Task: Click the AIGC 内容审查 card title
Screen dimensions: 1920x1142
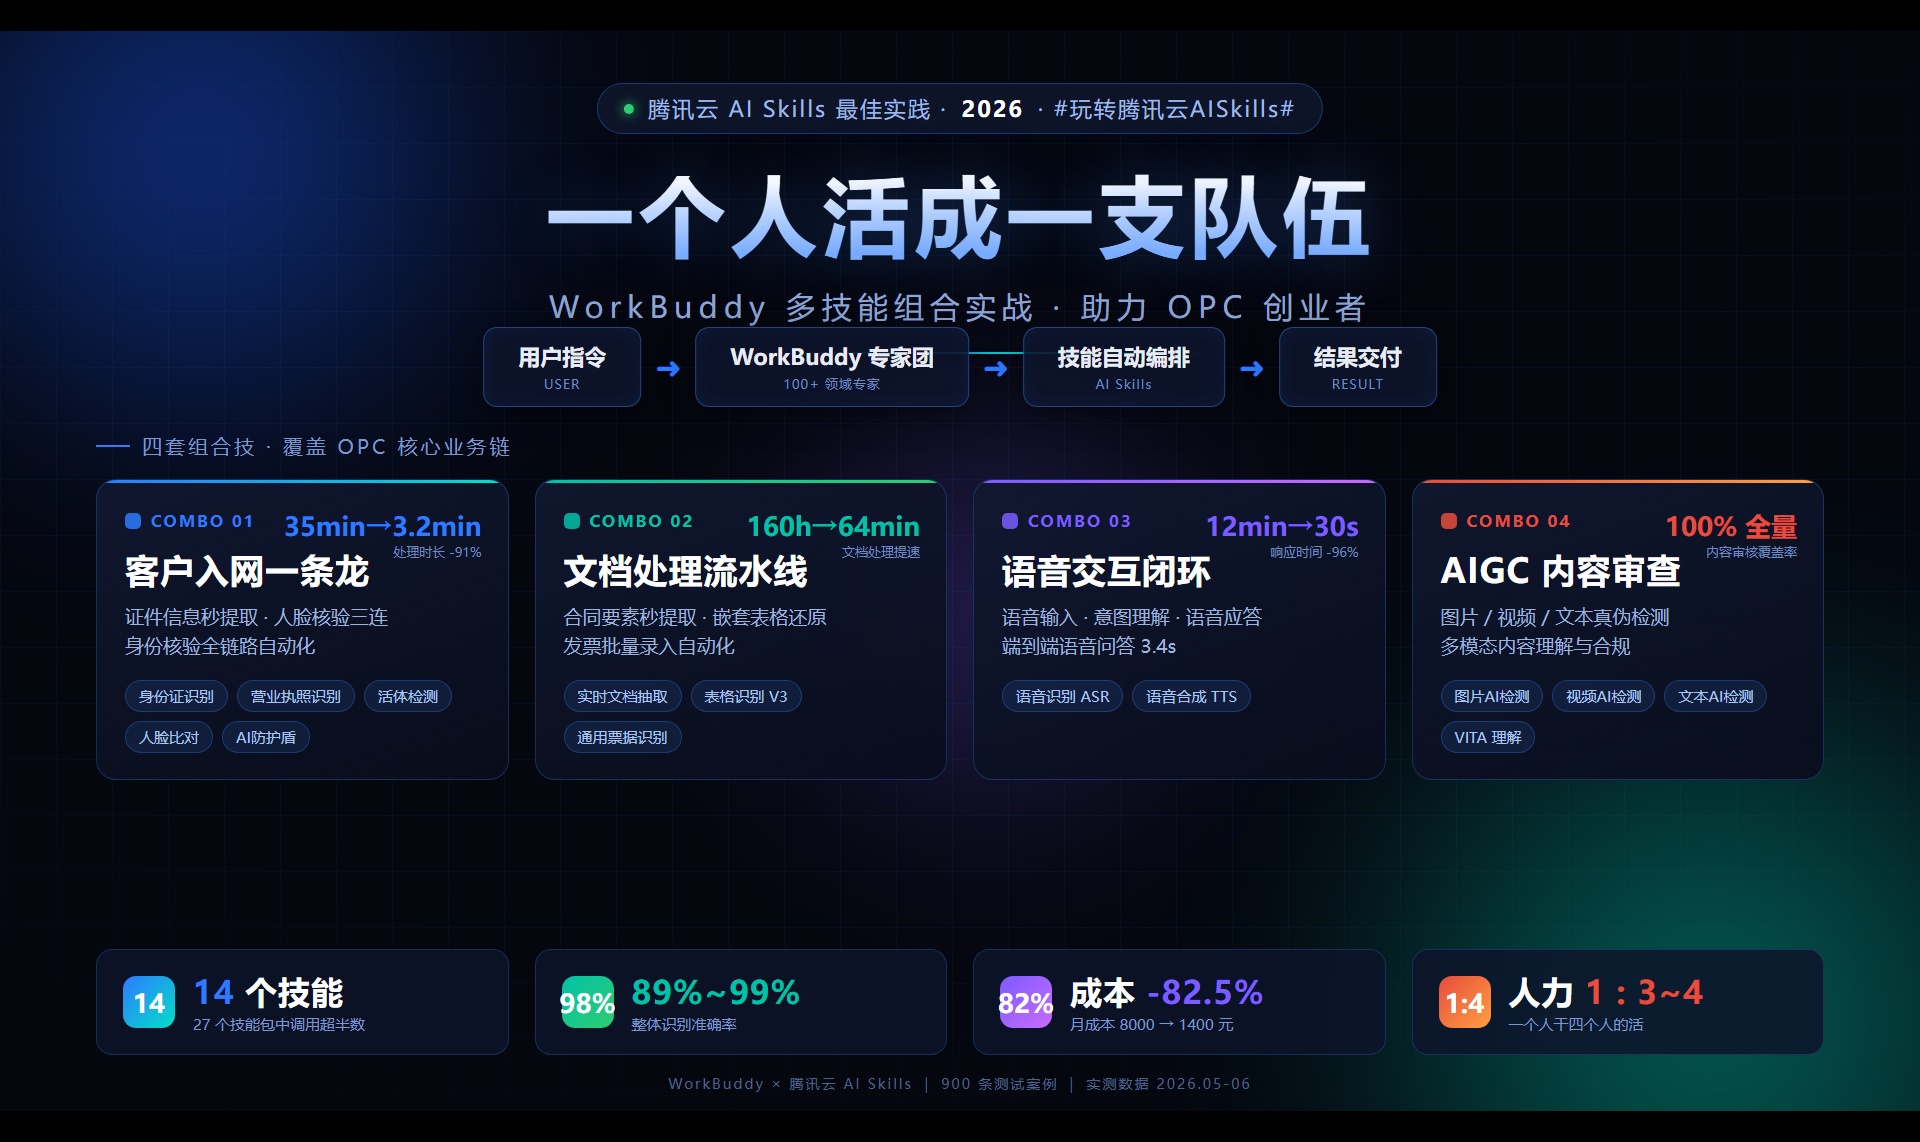Action: (x=1560, y=571)
